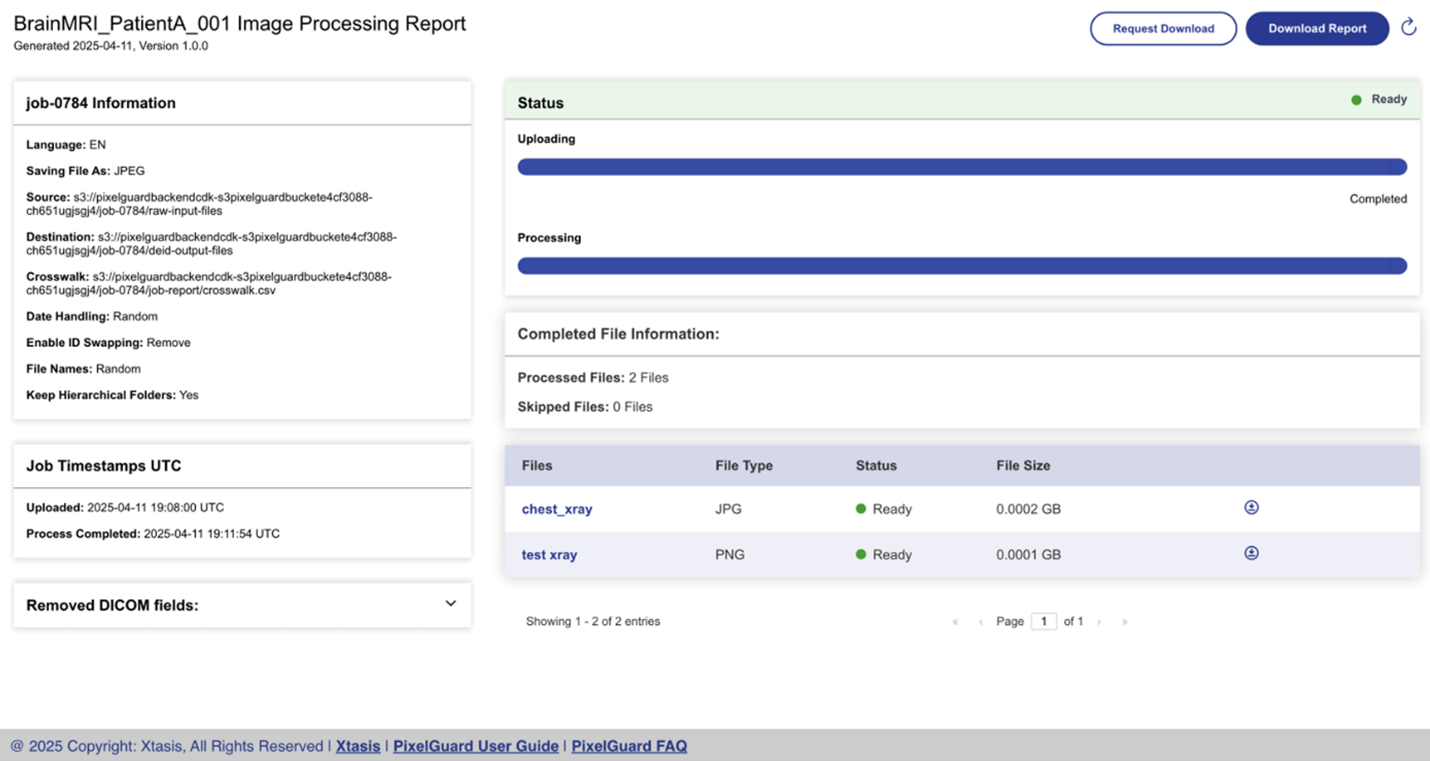Expand the Removed DICOM fields section

pyautogui.click(x=451, y=604)
